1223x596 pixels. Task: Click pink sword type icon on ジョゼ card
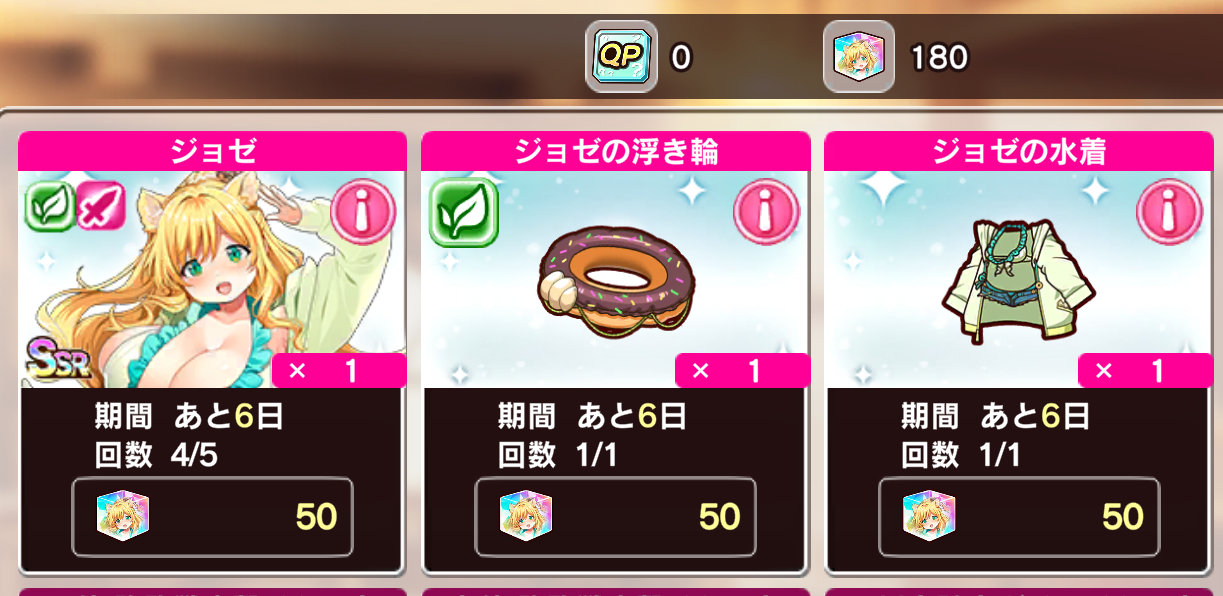pos(99,205)
